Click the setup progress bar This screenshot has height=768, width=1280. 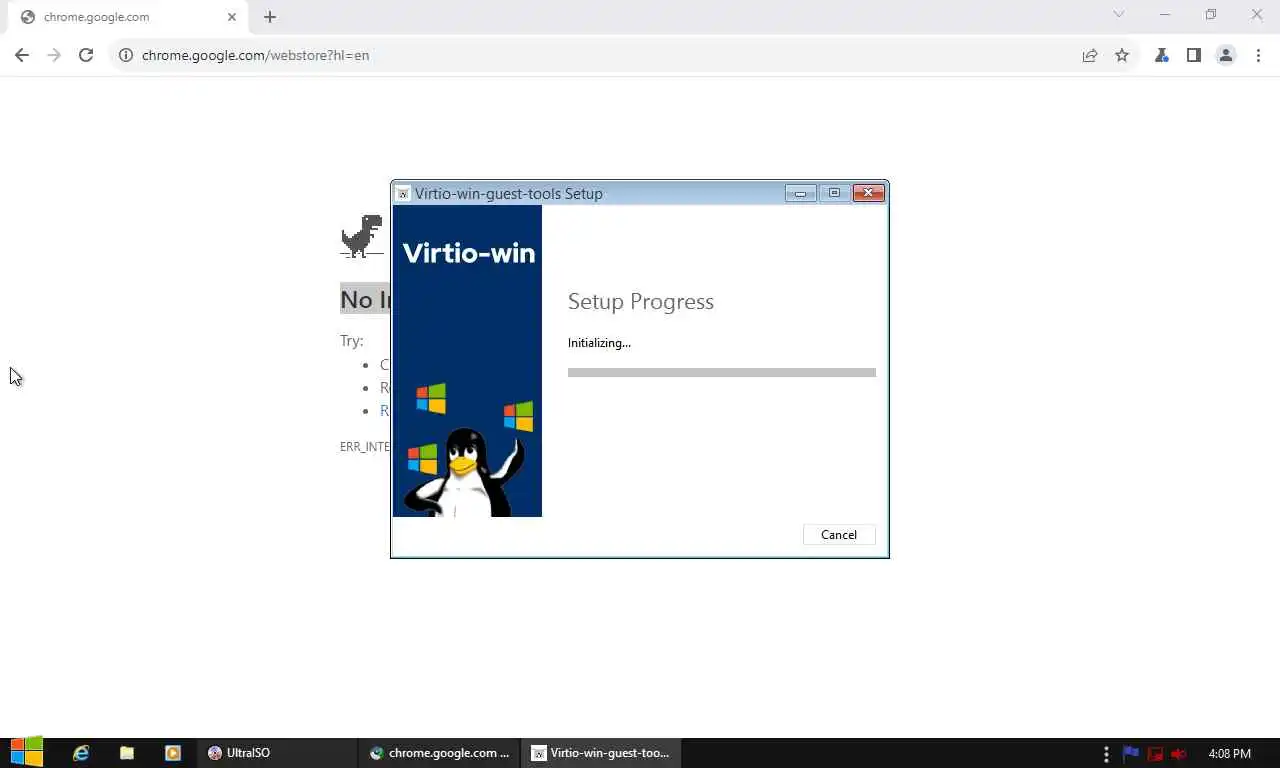(721, 372)
